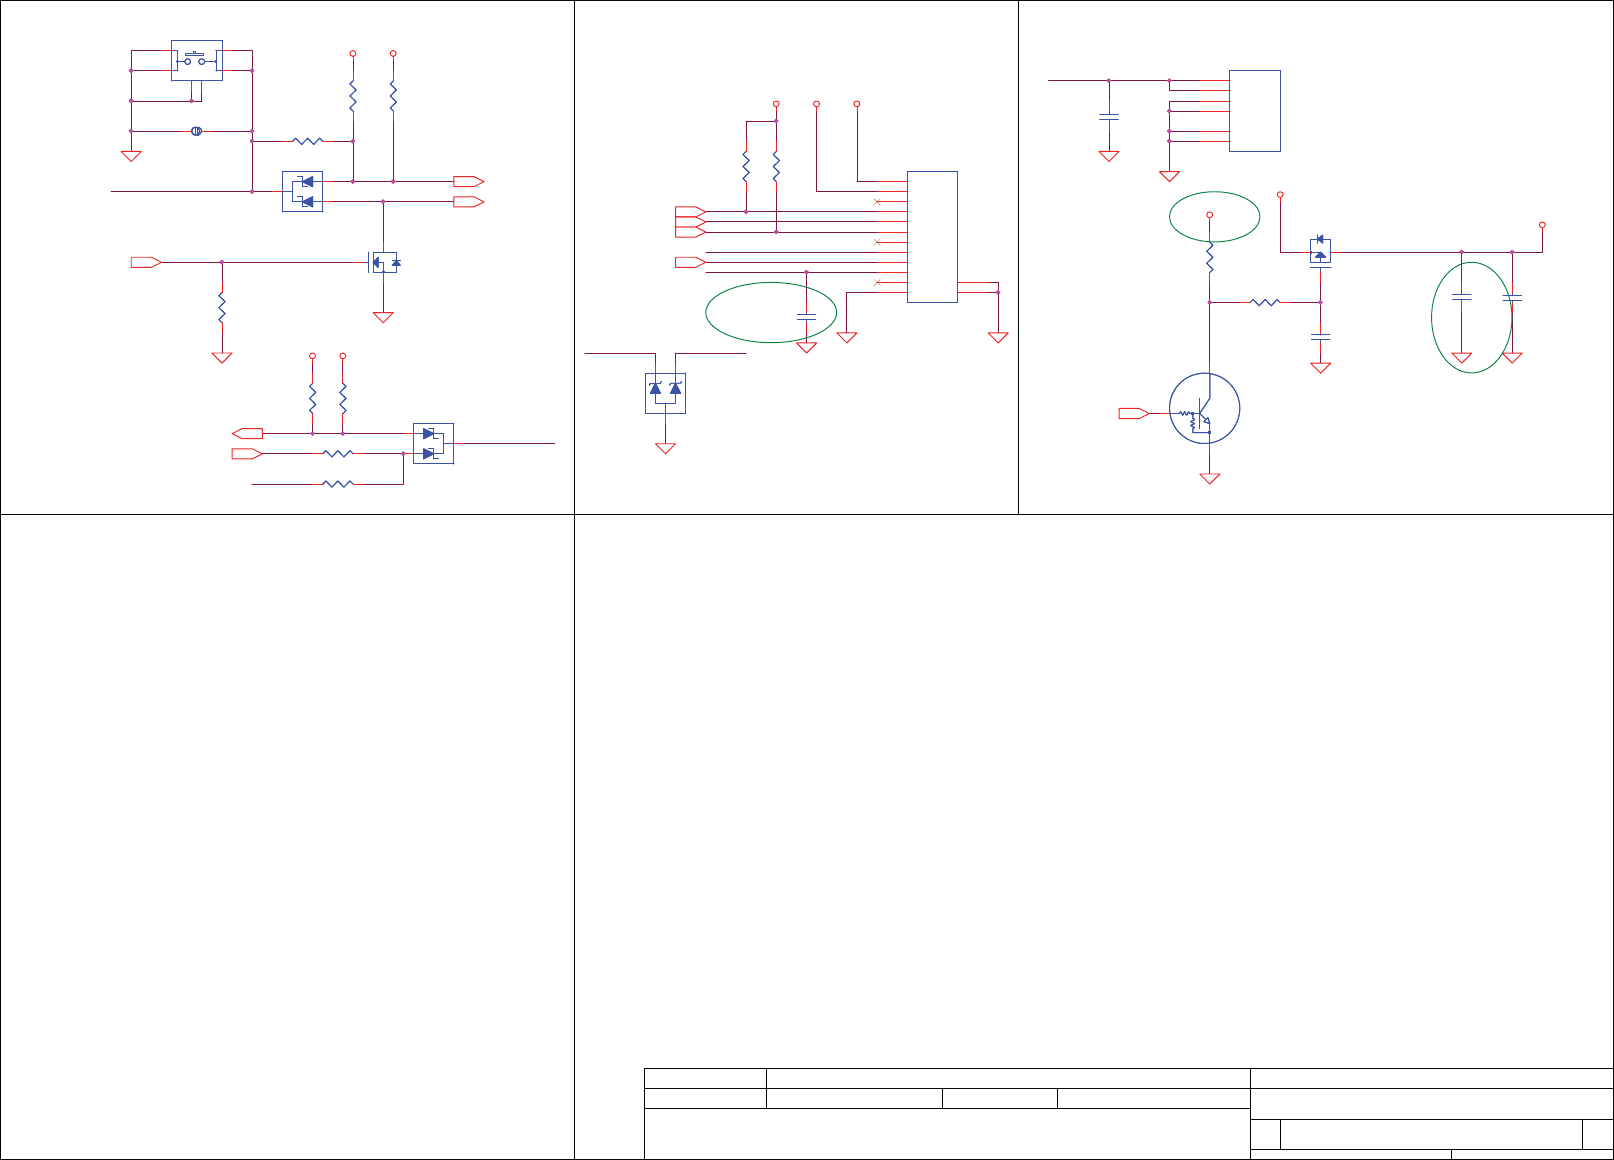
Task: Click the lower output port right of the MOSFET-side dual diode
Action: 469,202
